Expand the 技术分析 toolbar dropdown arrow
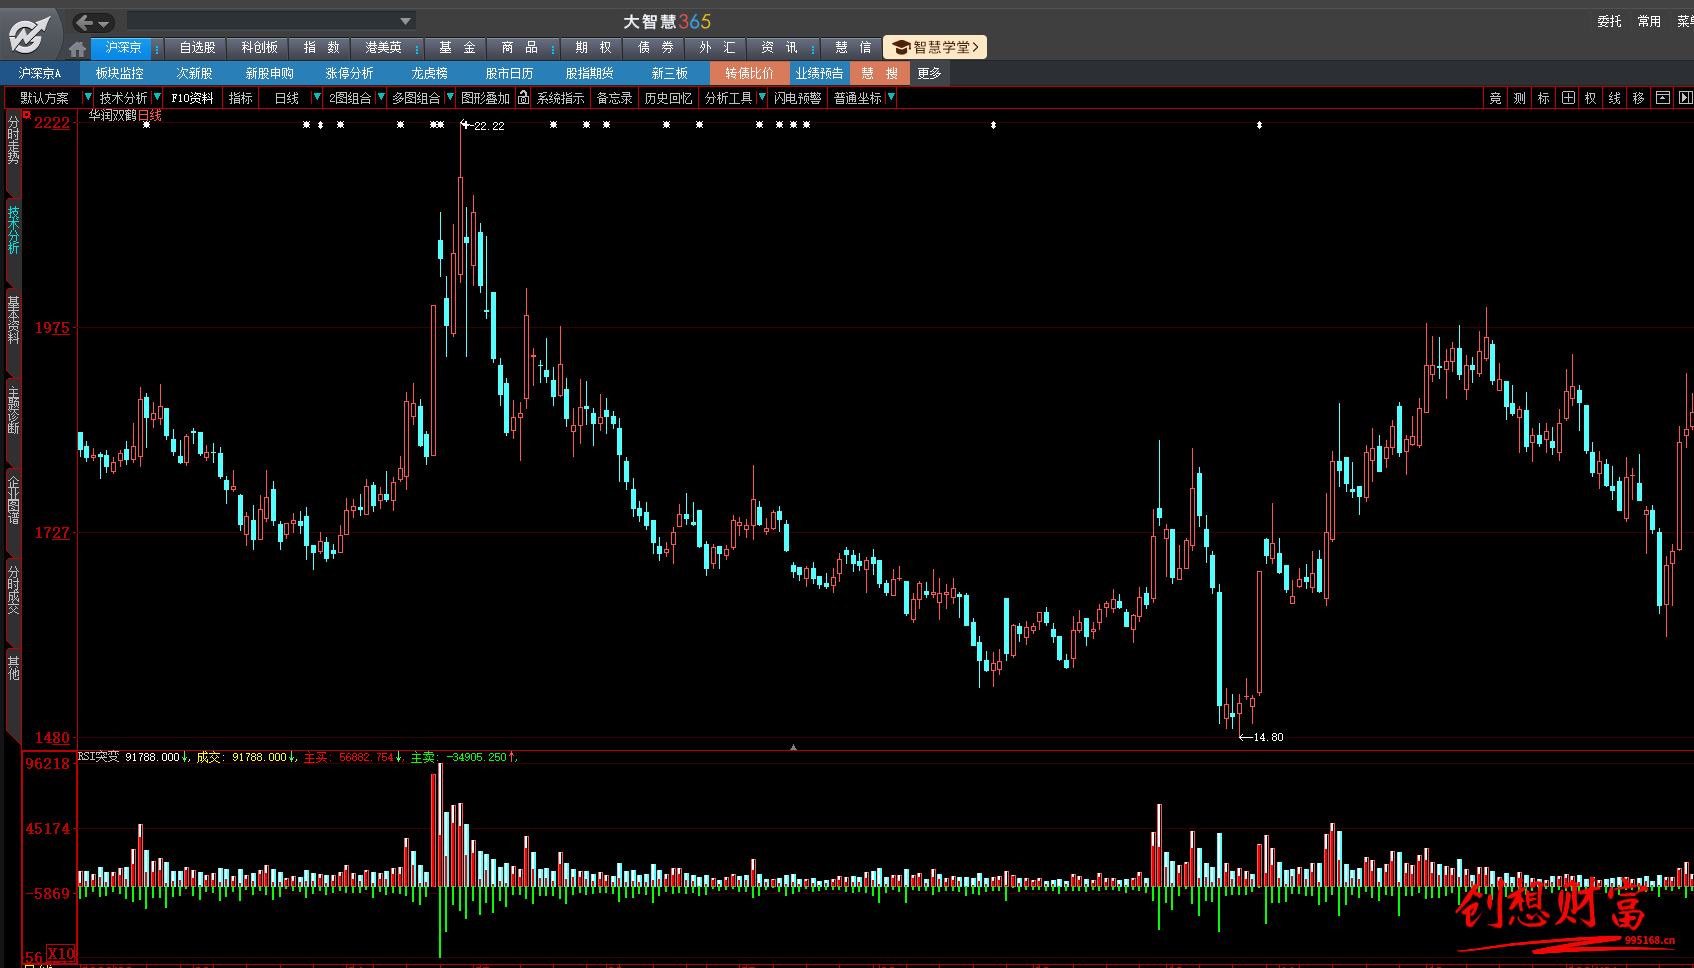 click(x=157, y=97)
